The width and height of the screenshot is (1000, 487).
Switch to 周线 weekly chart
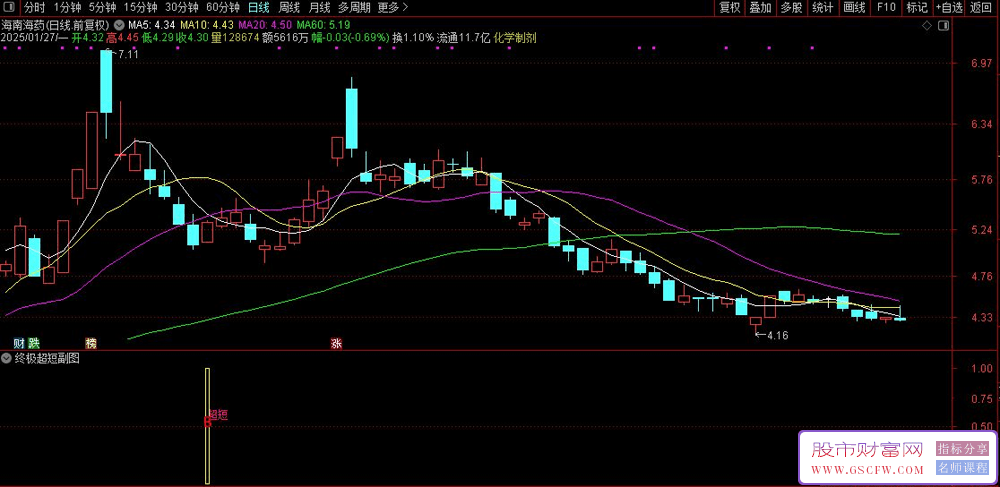pyautogui.click(x=290, y=8)
